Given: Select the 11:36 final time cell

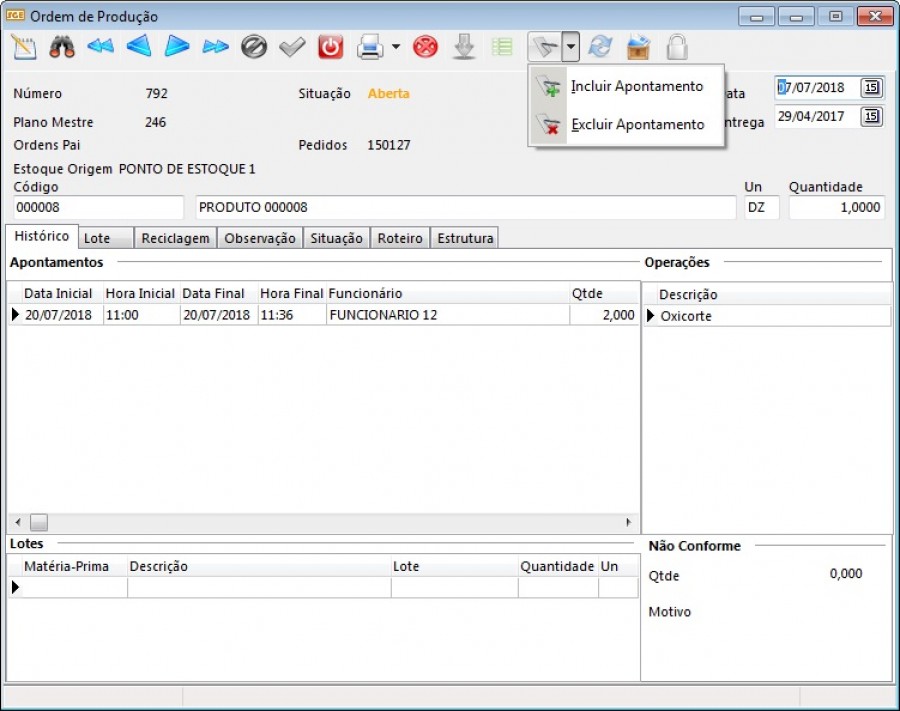Looking at the screenshot, I should click(292, 315).
